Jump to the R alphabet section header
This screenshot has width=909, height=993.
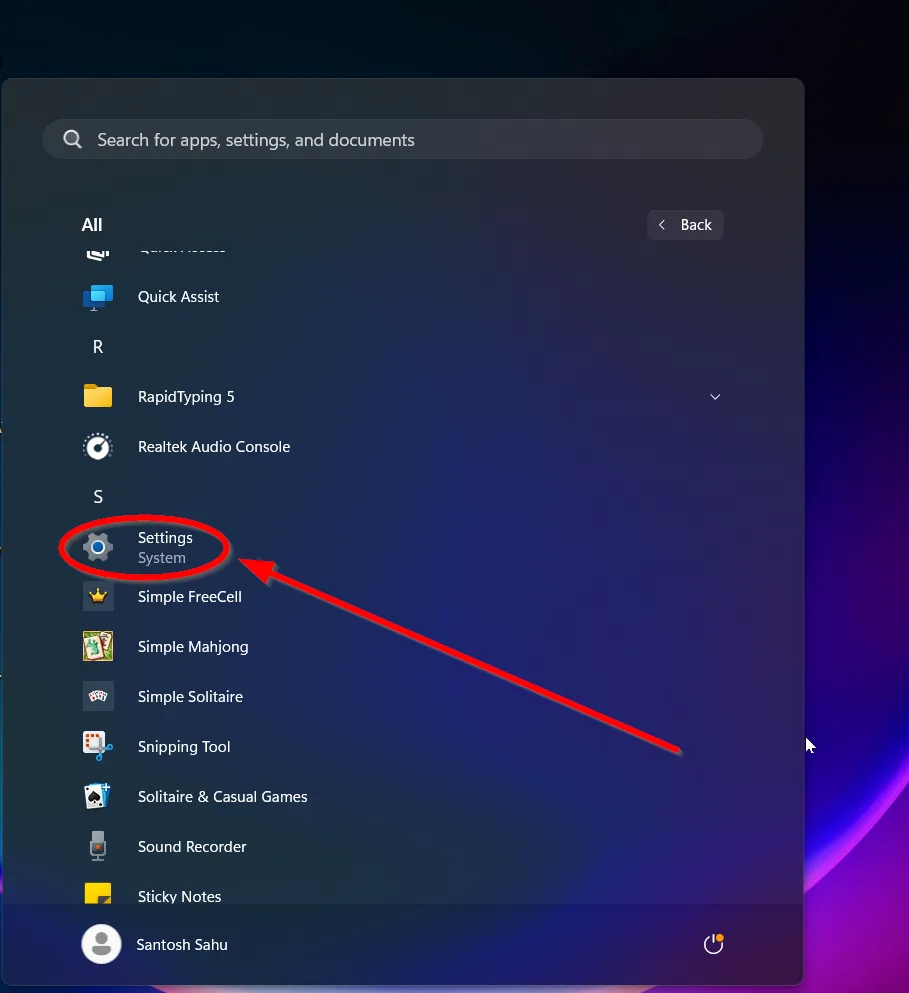pyautogui.click(x=97, y=346)
